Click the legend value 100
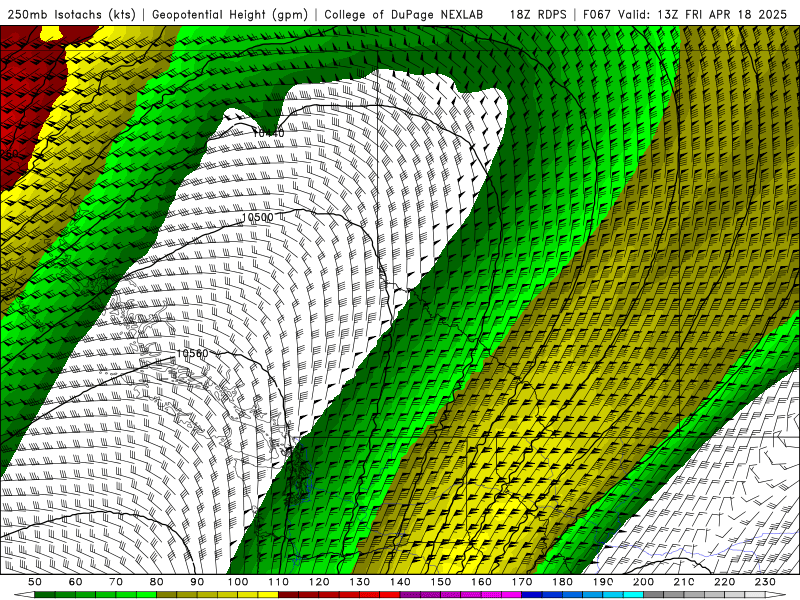 (x=238, y=582)
